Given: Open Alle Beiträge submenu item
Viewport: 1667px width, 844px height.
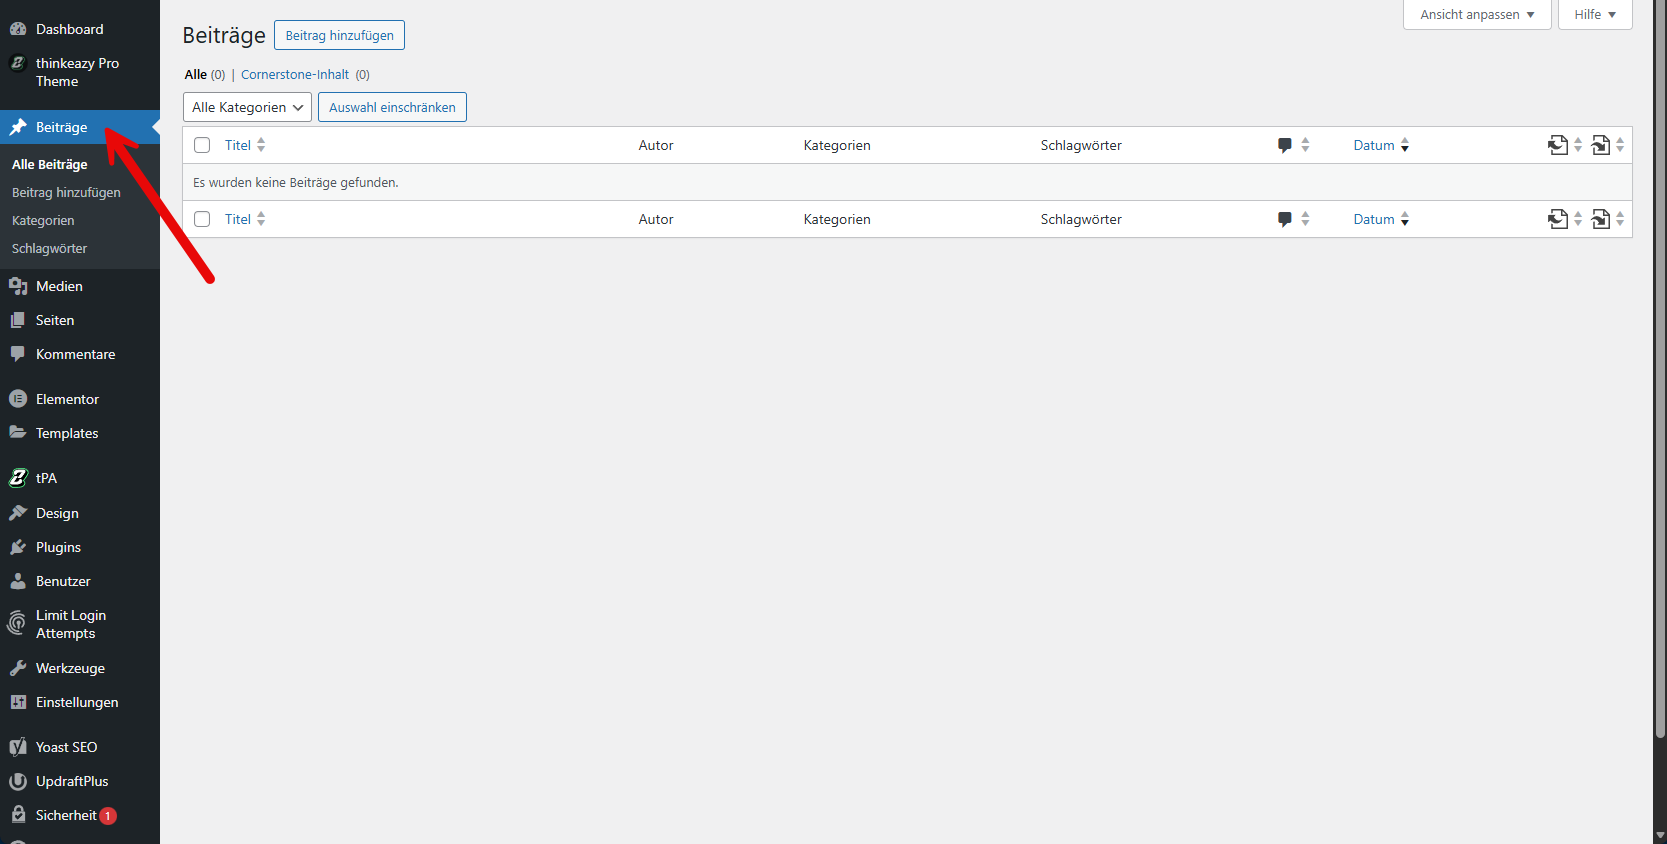Looking at the screenshot, I should click(50, 164).
